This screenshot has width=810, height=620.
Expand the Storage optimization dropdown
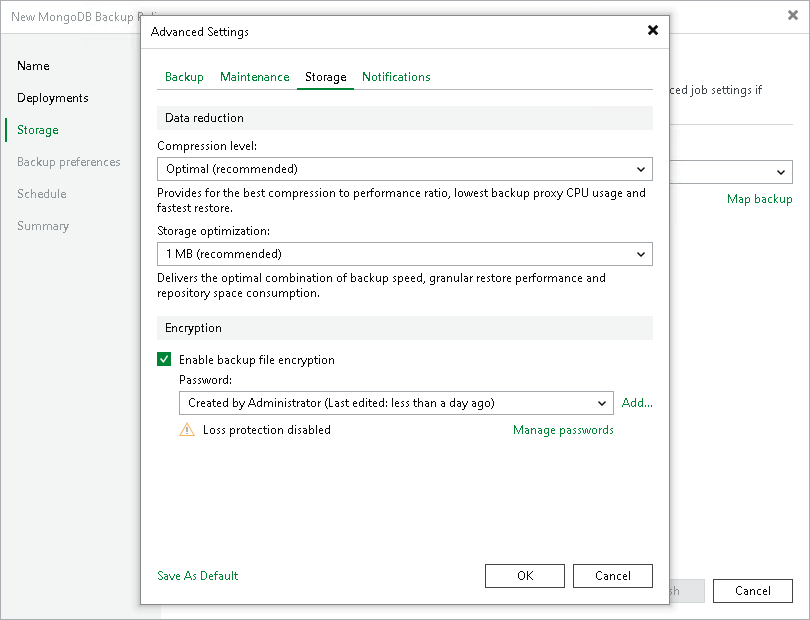pos(404,254)
